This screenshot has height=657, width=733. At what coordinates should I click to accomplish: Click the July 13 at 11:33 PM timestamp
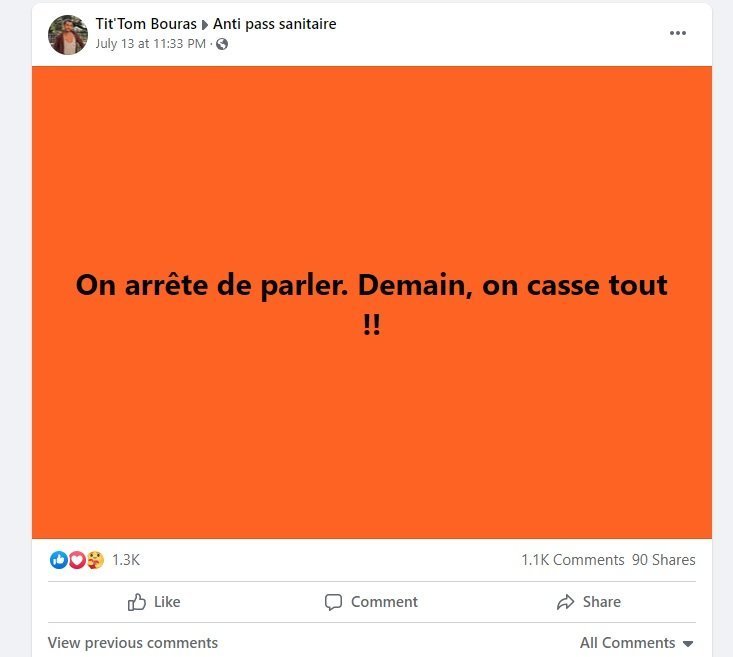coord(151,43)
